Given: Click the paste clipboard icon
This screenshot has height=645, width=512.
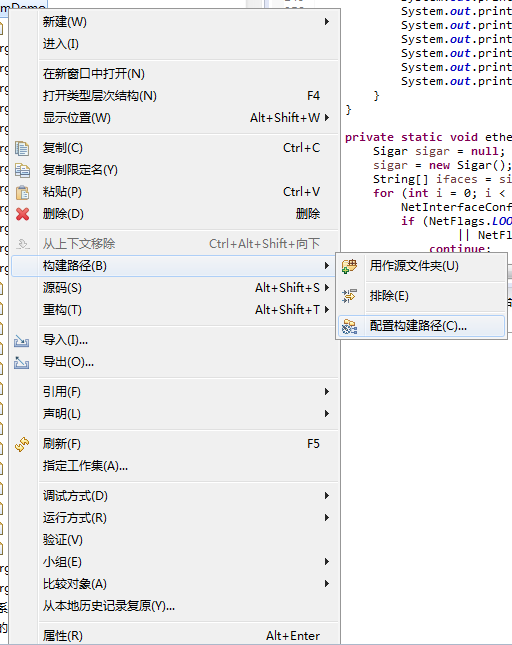Looking at the screenshot, I should point(22,192).
